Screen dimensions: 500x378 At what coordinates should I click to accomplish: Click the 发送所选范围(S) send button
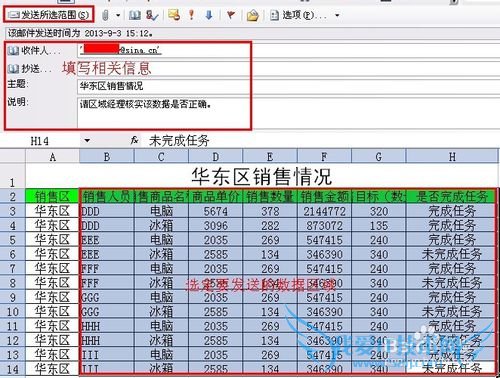pyautogui.click(x=49, y=15)
